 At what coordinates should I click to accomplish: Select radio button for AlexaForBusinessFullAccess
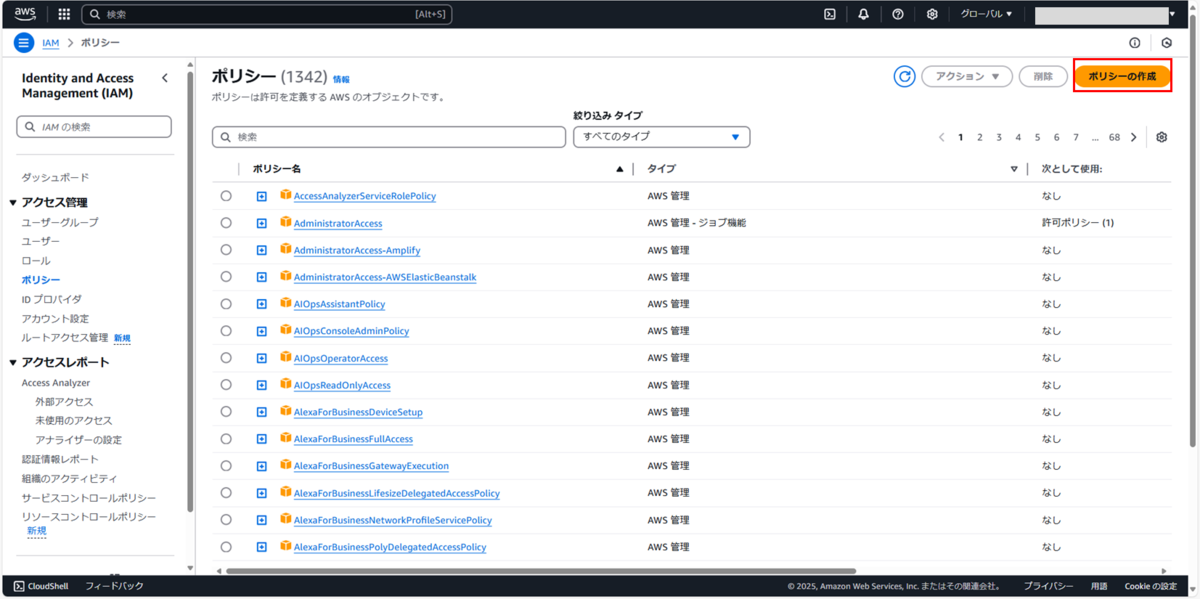[226, 439]
